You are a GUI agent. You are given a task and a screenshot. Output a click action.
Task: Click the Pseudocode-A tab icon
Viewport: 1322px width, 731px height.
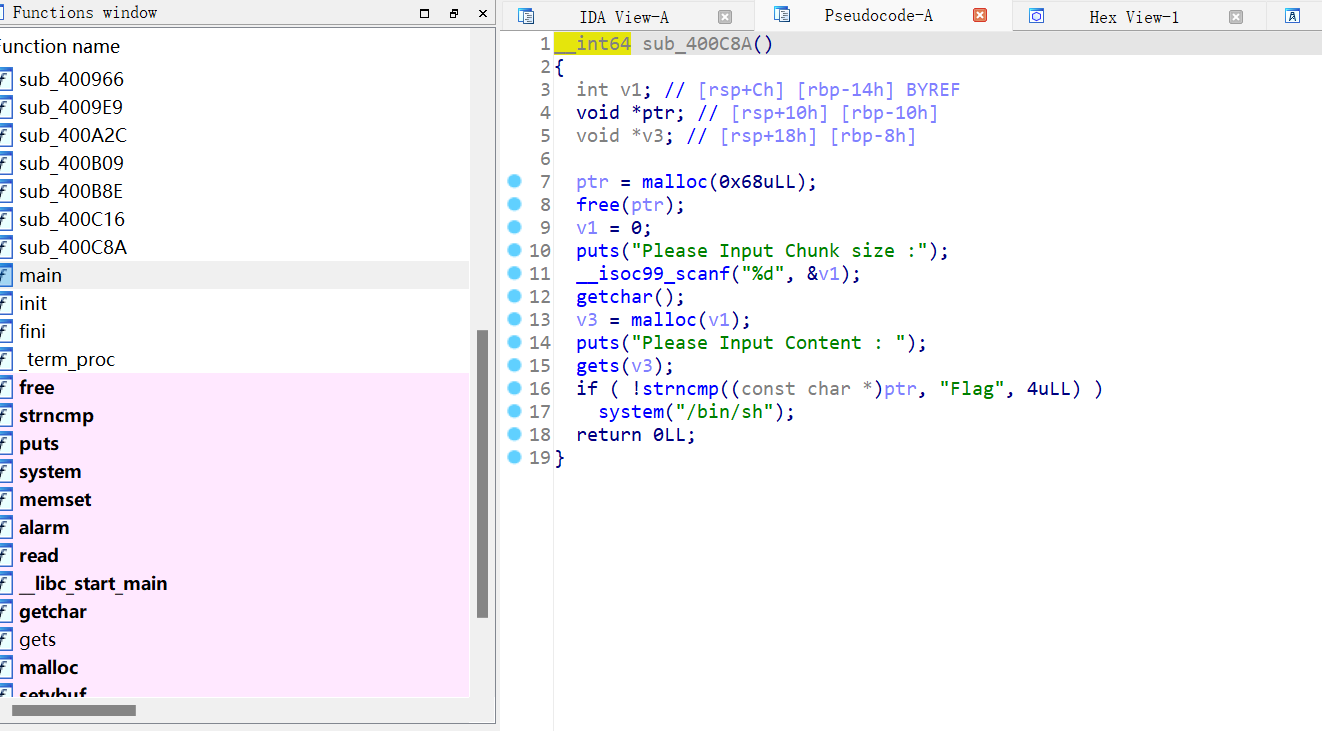tap(782, 15)
